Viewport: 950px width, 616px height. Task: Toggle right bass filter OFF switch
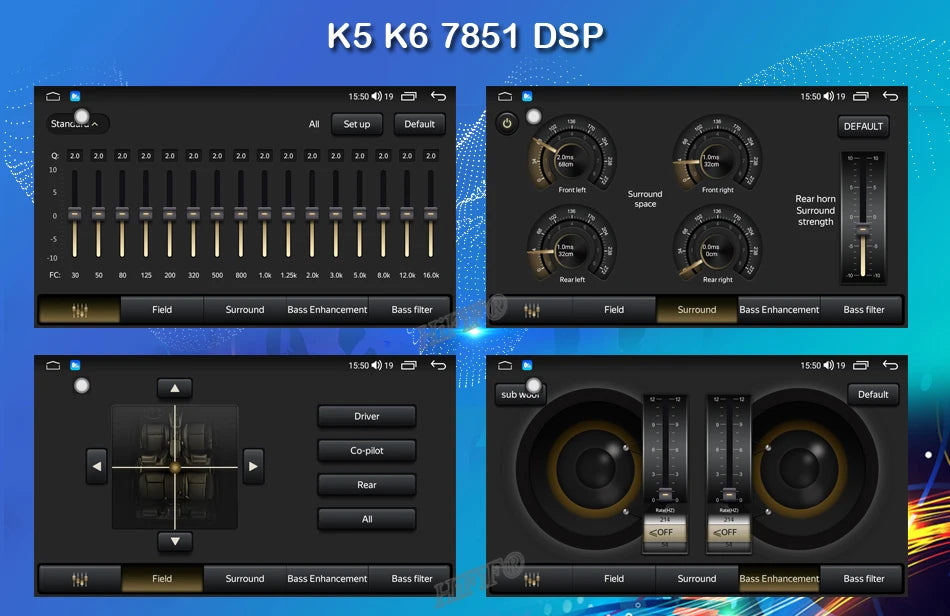click(x=729, y=532)
